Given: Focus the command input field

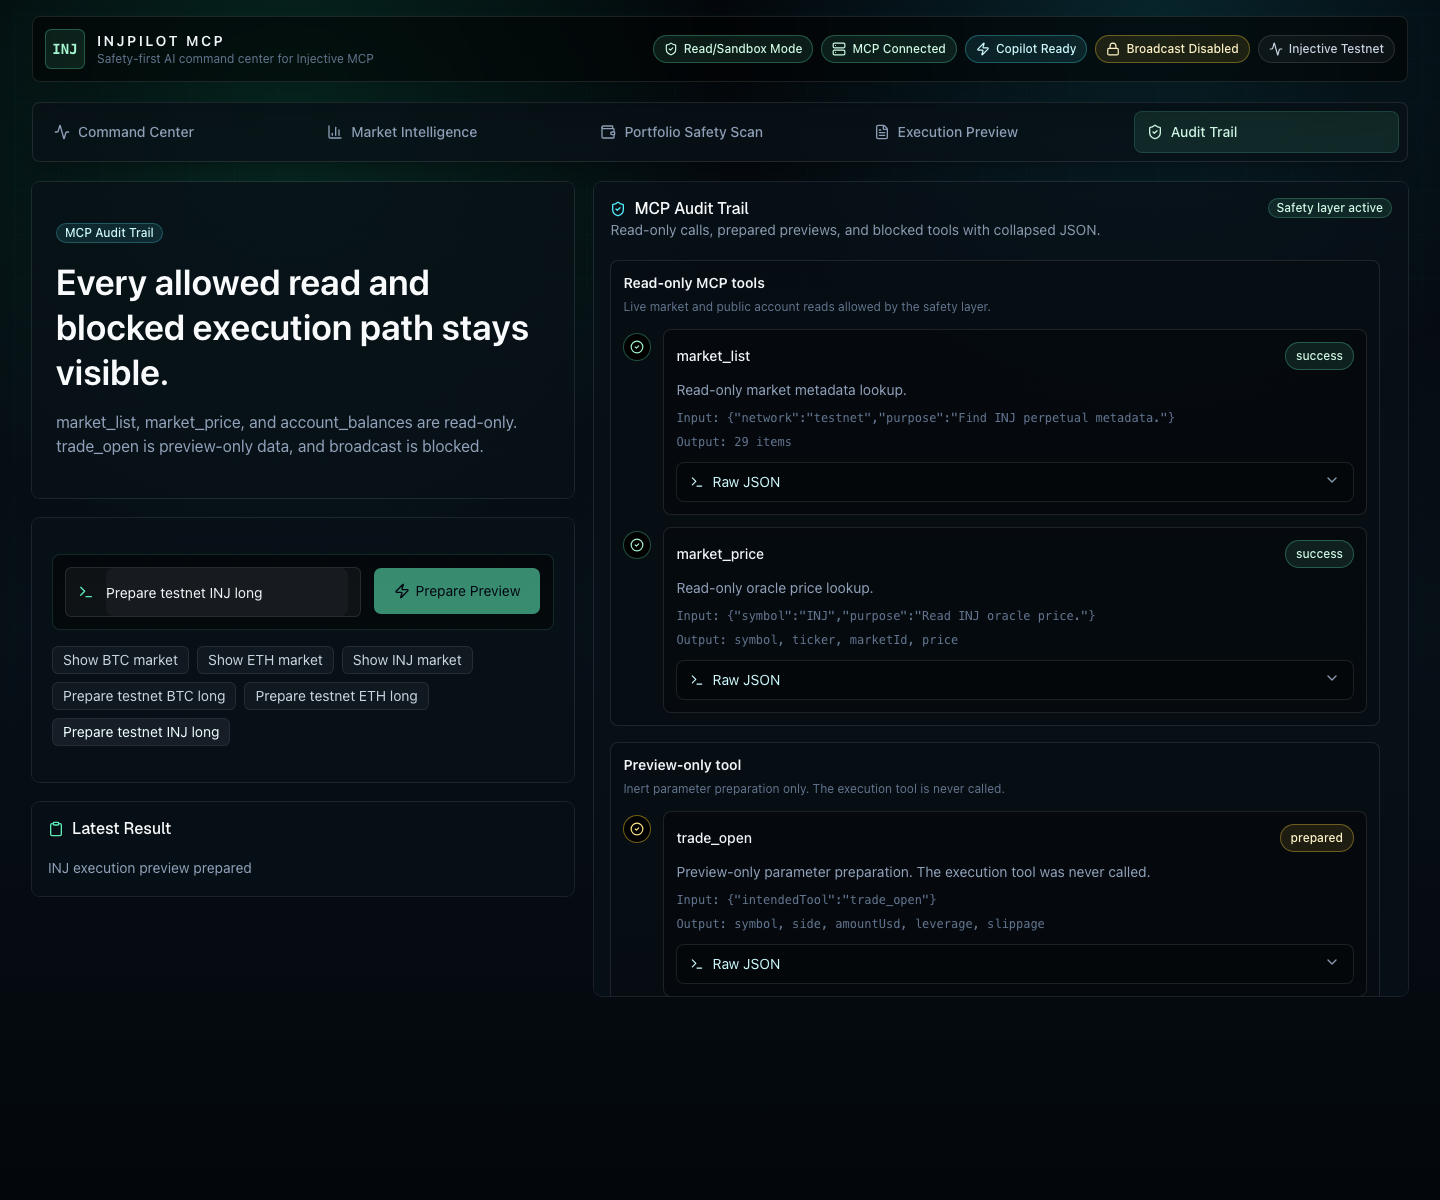Looking at the screenshot, I should (x=213, y=592).
